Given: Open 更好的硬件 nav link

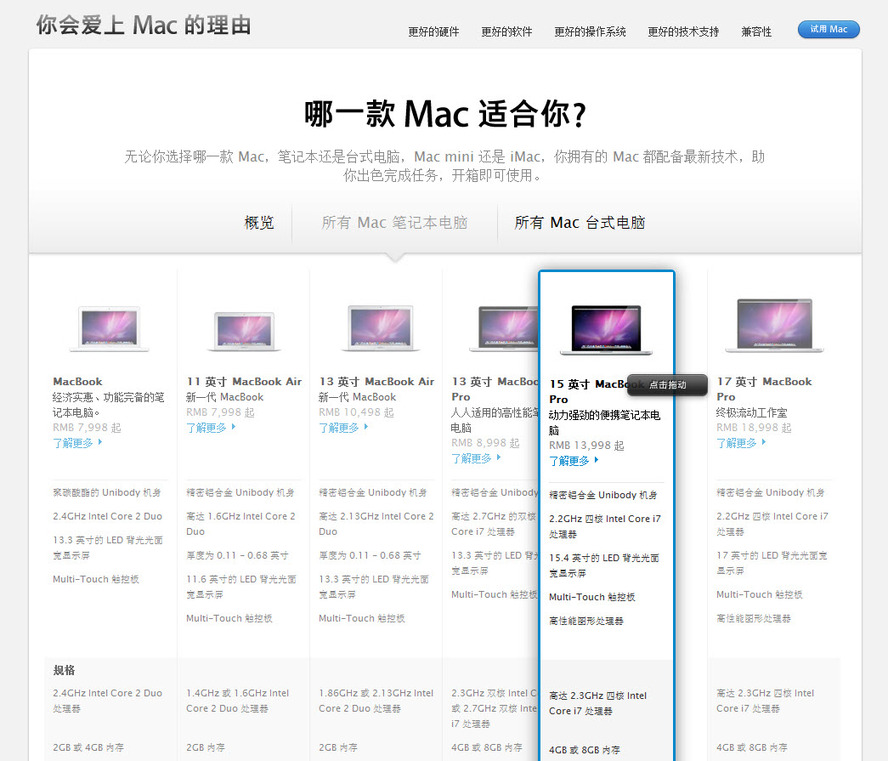Looking at the screenshot, I should coord(433,32).
